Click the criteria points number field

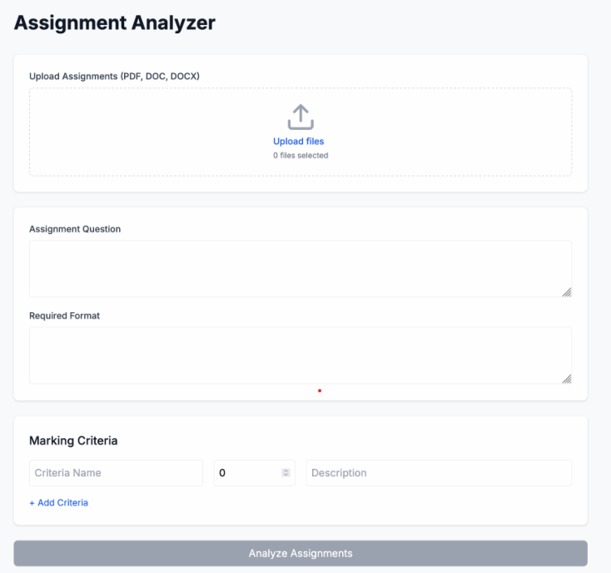[254, 473]
